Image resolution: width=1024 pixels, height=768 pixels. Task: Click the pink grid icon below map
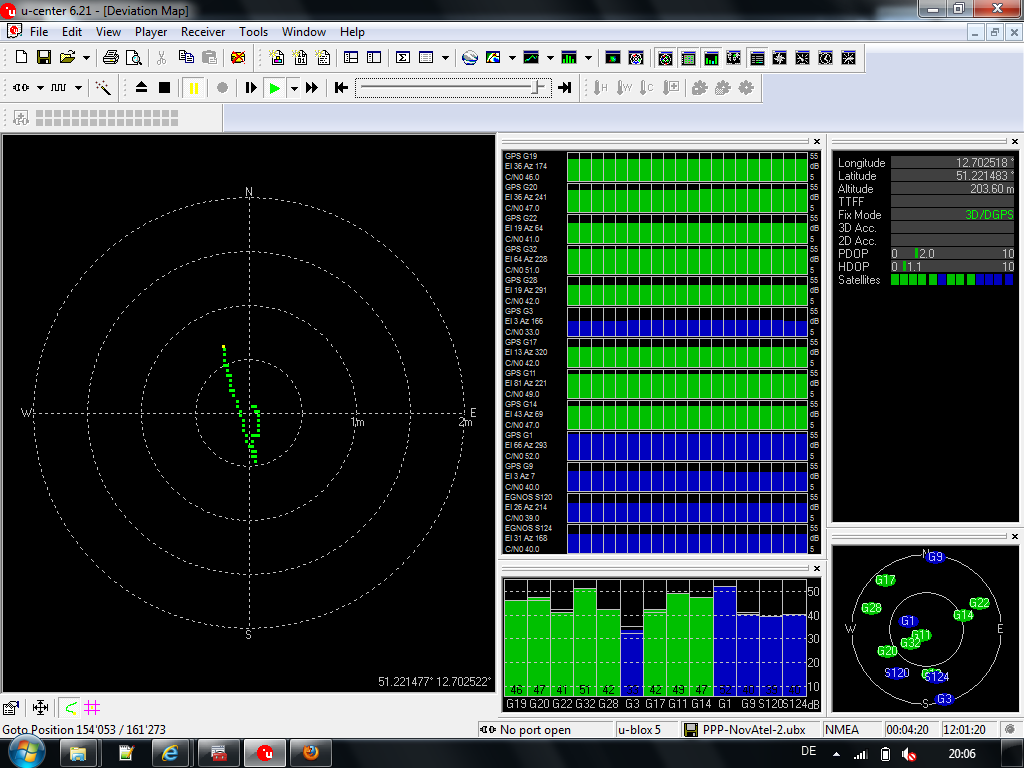[92, 708]
